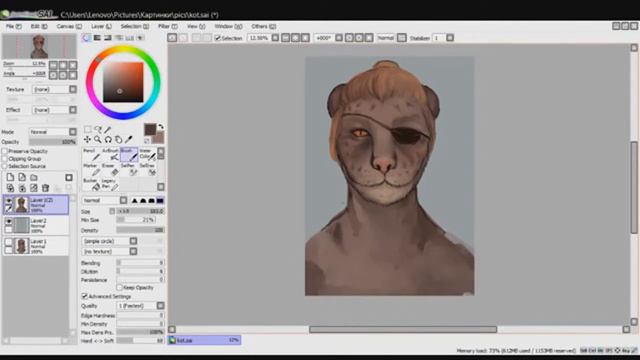The image size is (640, 360).
Task: Select the Bucket tool
Action: pyautogui.click(x=91, y=184)
